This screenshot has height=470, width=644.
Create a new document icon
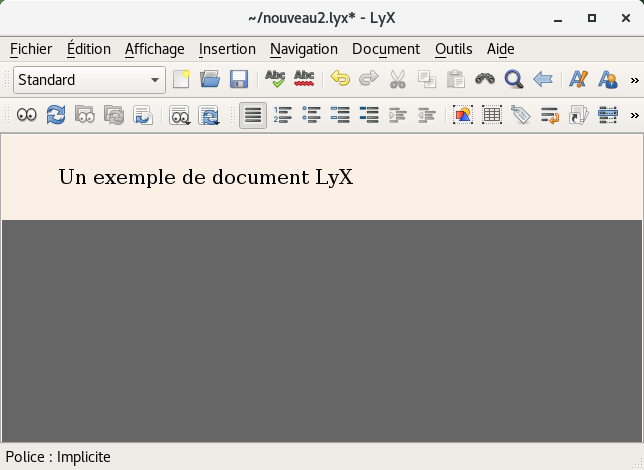pyautogui.click(x=181, y=79)
